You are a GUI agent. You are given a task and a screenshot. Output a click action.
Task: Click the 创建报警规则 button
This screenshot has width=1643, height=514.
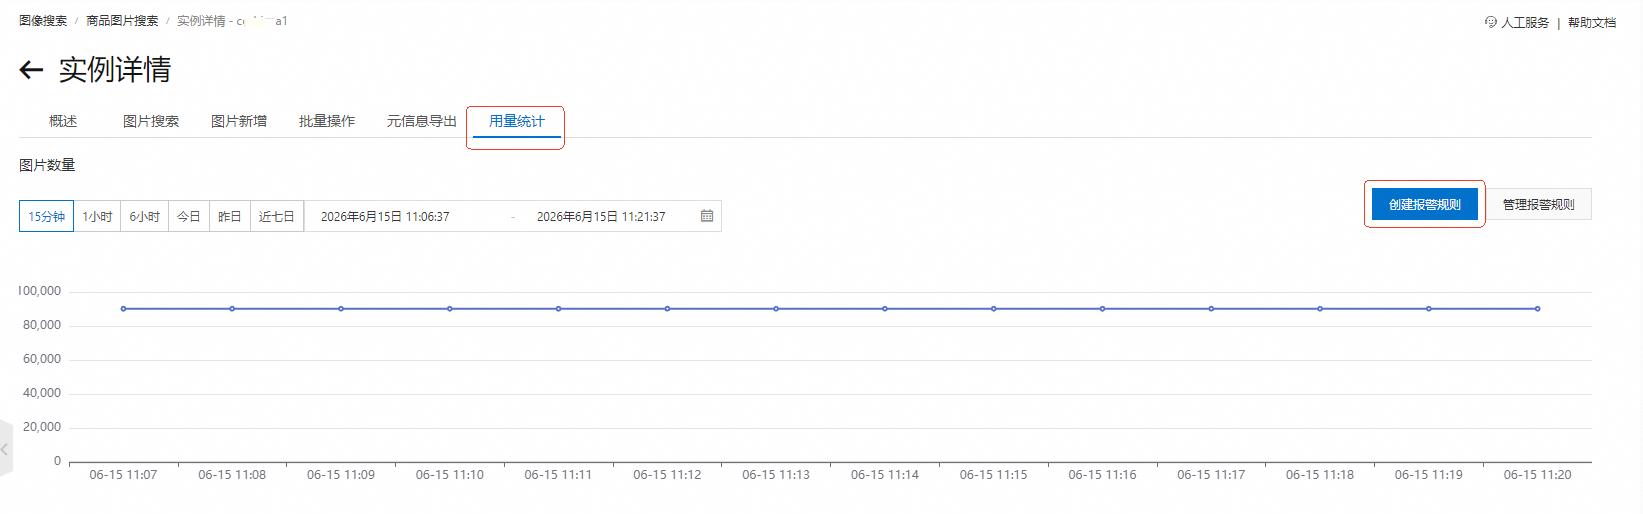1425,204
